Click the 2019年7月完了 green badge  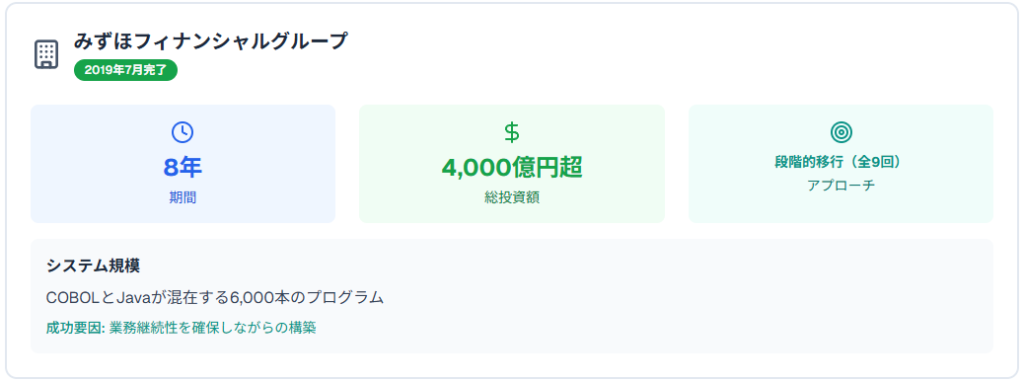126,71
